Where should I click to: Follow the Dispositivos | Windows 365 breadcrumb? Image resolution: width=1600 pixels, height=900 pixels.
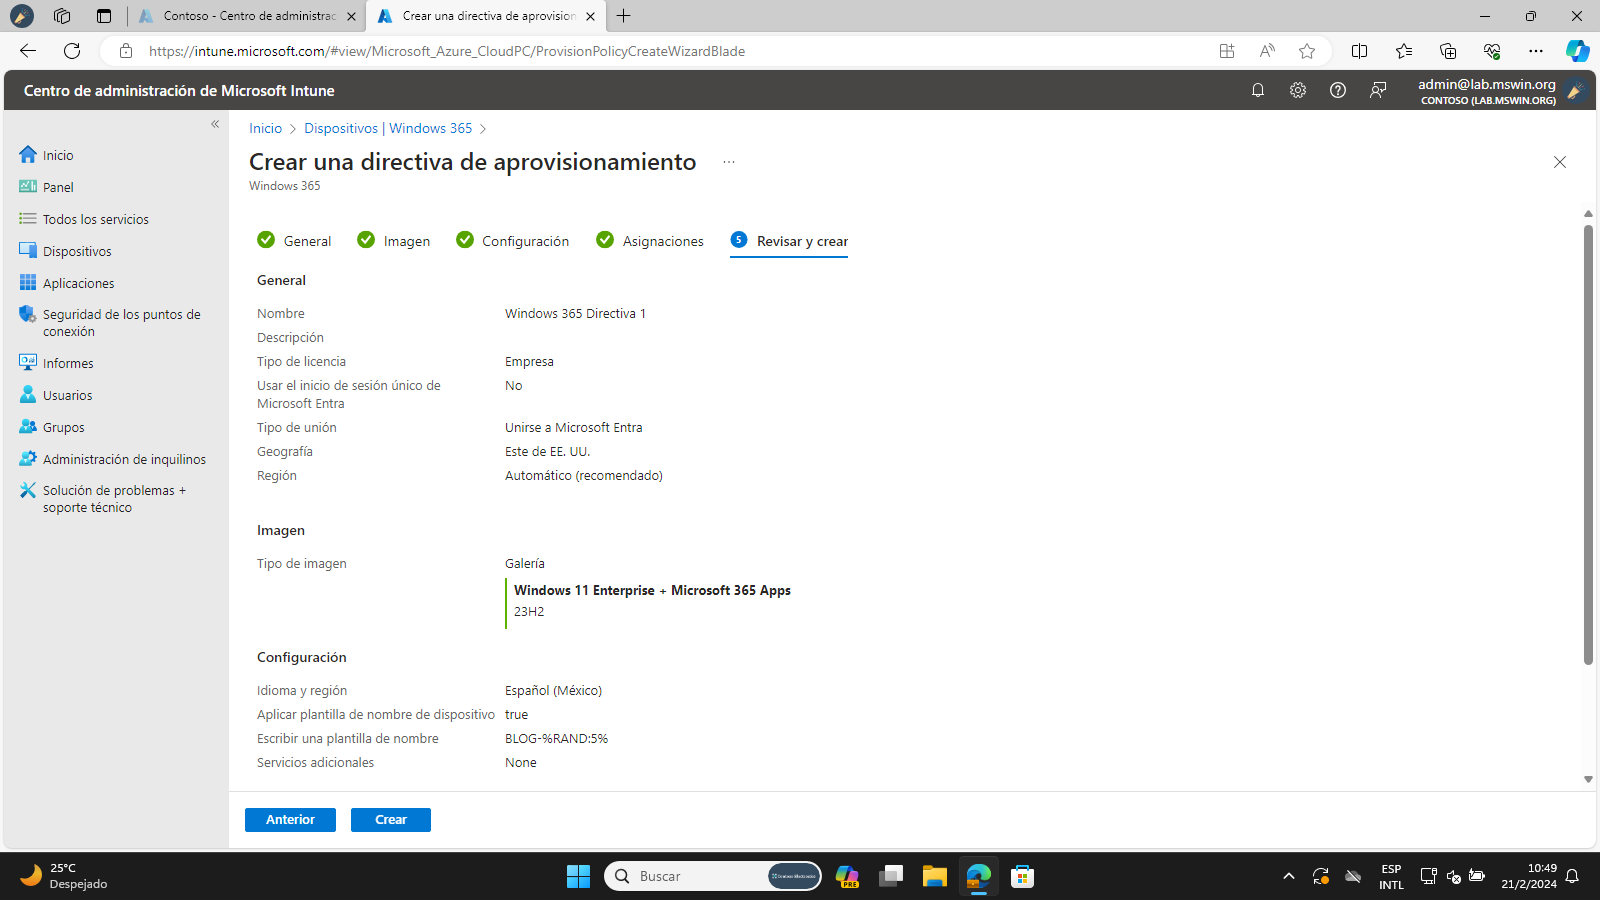click(388, 128)
